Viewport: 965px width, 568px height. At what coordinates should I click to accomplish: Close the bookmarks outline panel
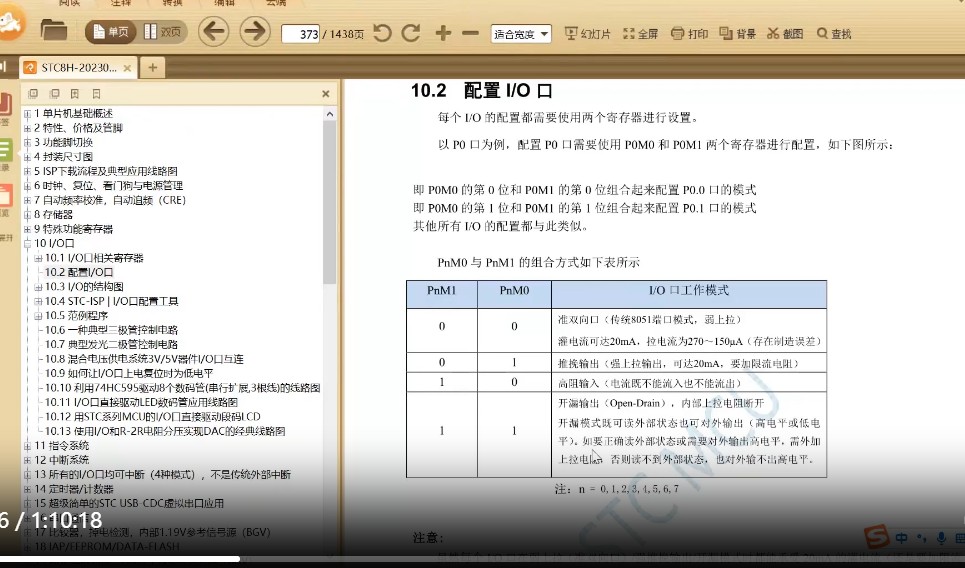(326, 94)
